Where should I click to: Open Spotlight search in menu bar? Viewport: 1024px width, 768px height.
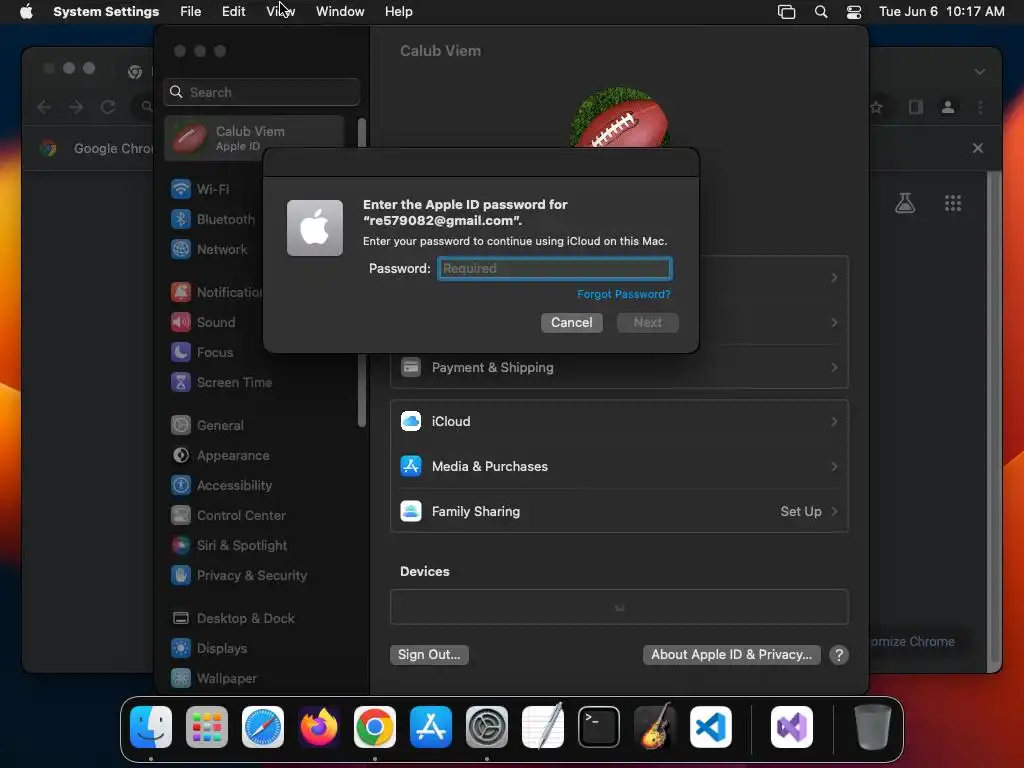(x=821, y=12)
